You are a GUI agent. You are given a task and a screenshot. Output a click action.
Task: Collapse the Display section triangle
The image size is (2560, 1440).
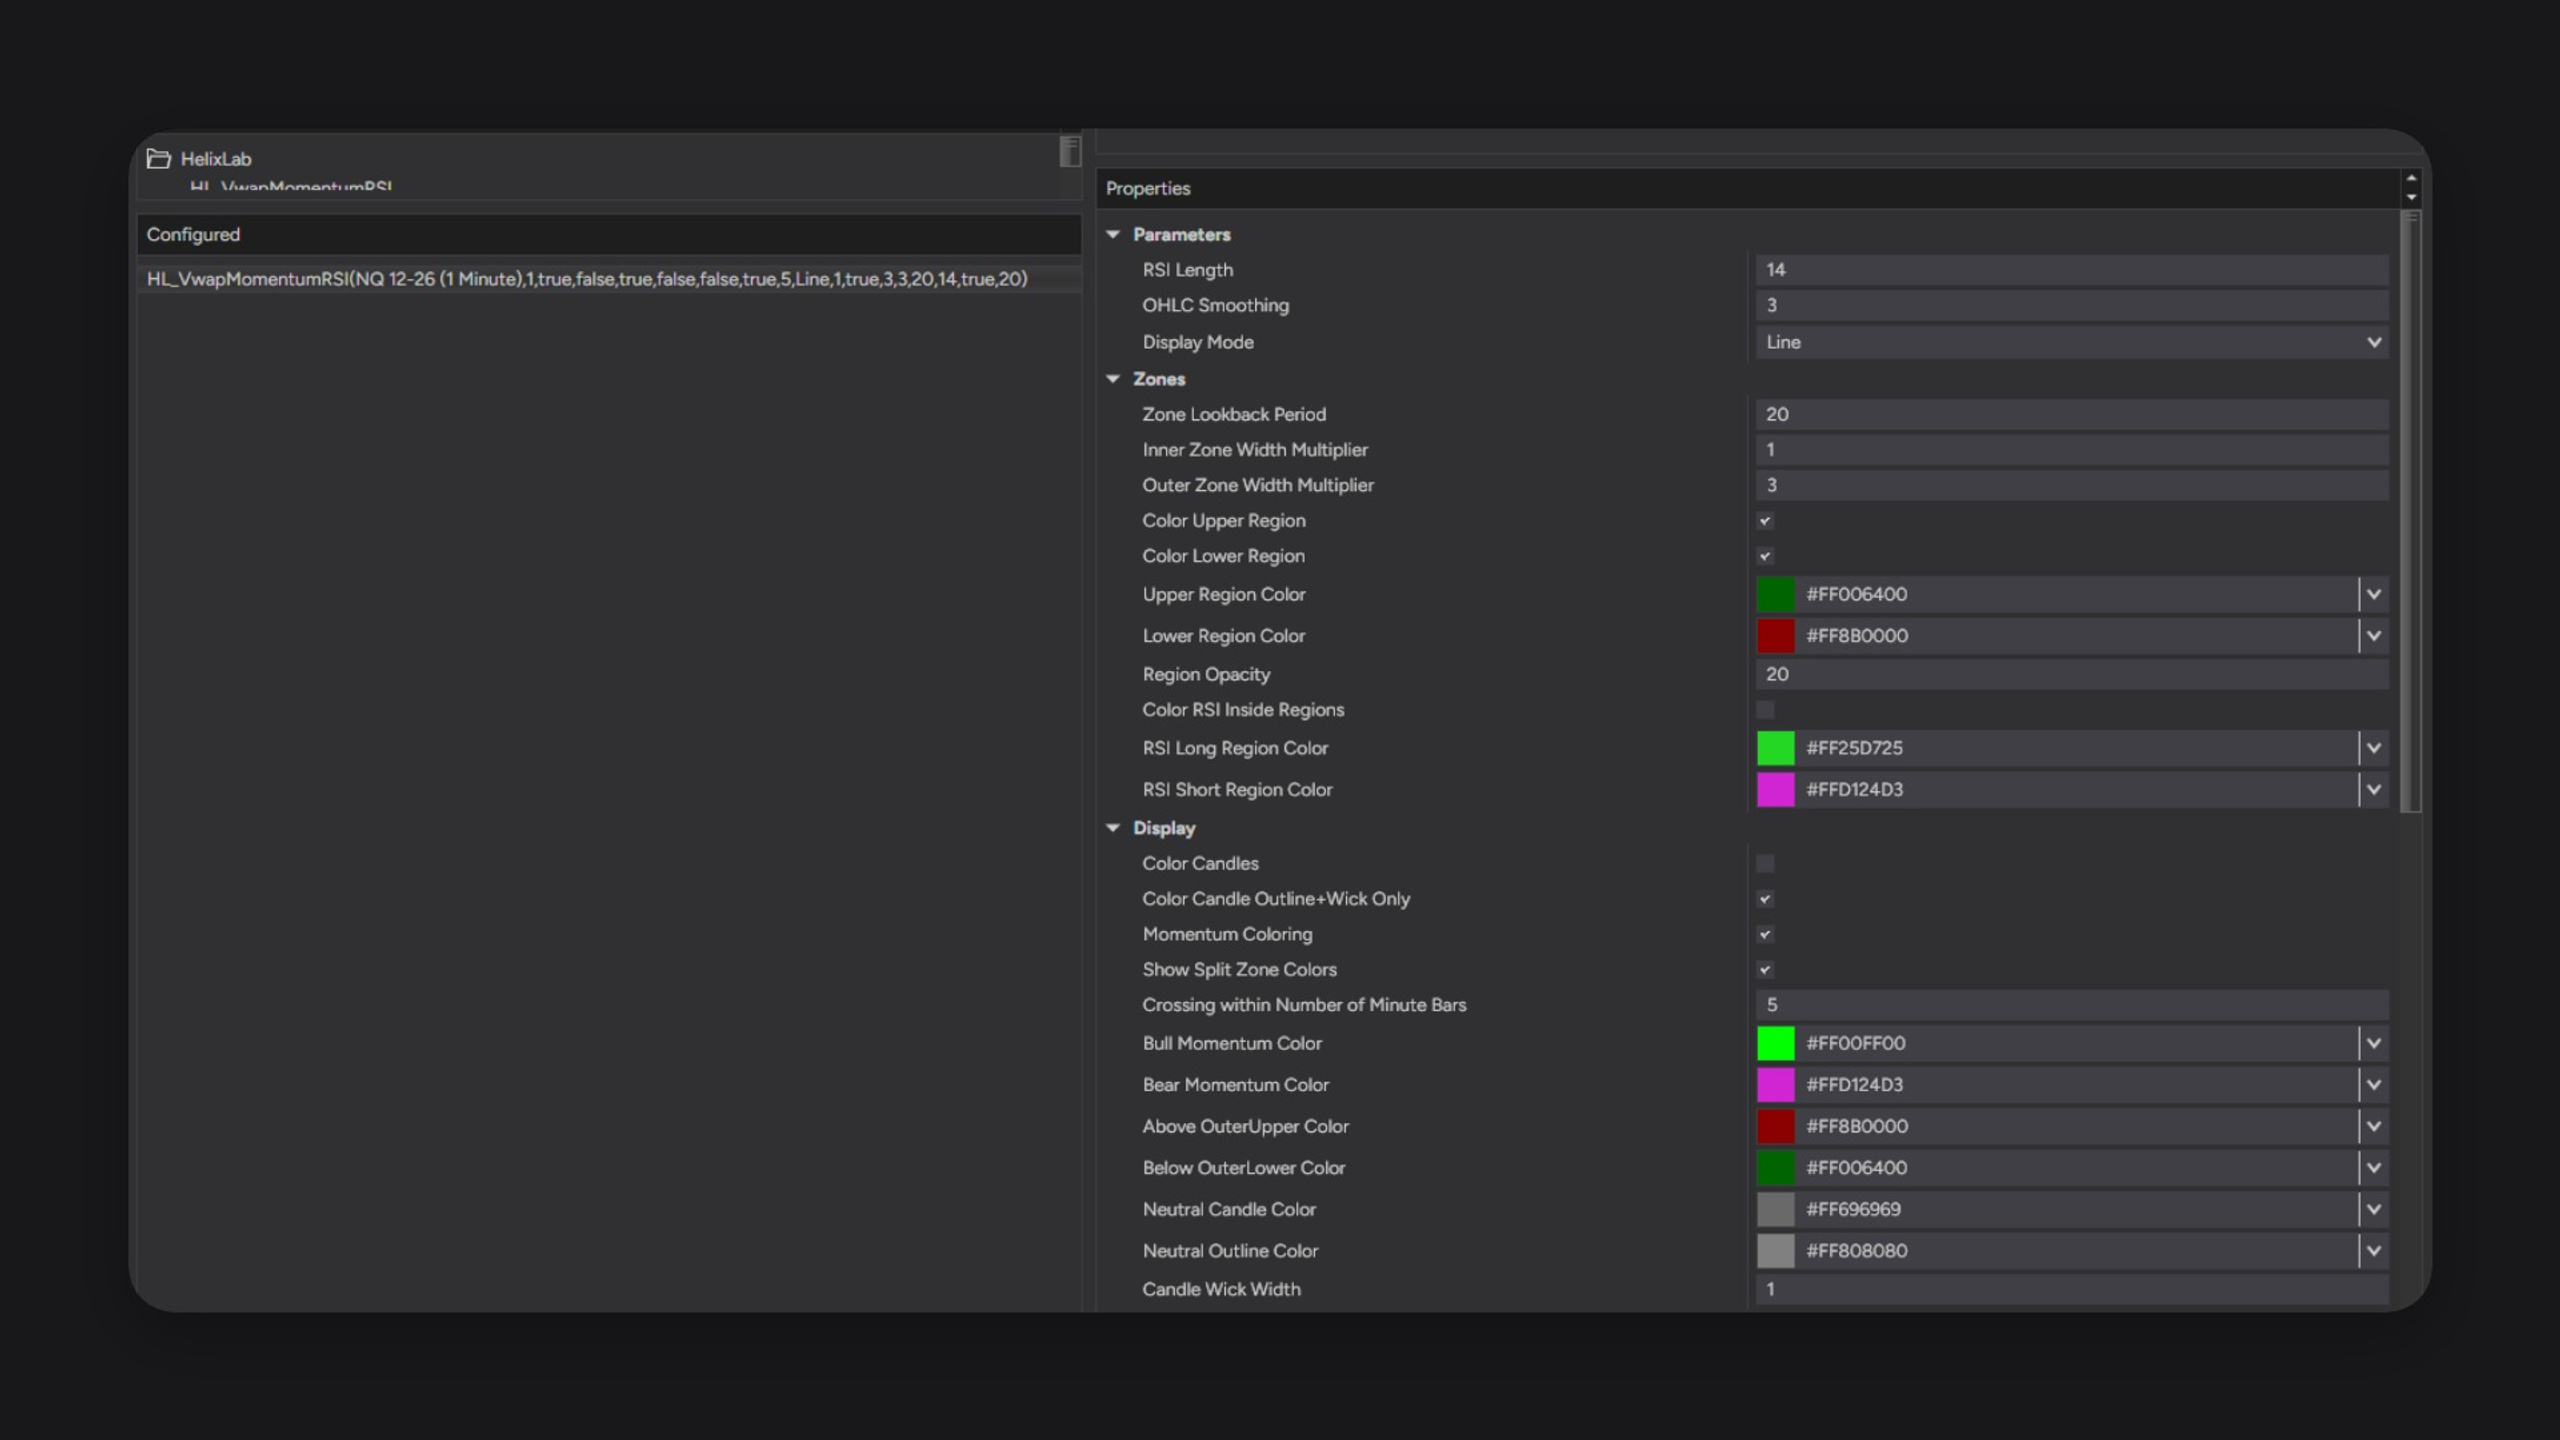(x=1113, y=828)
